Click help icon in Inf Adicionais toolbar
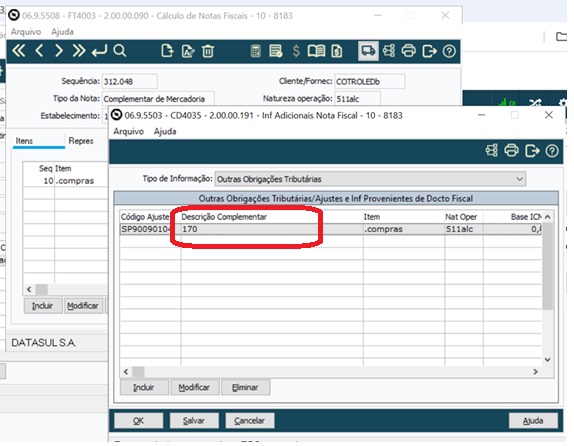Screen dimensions: 574x446 [x=552, y=150]
